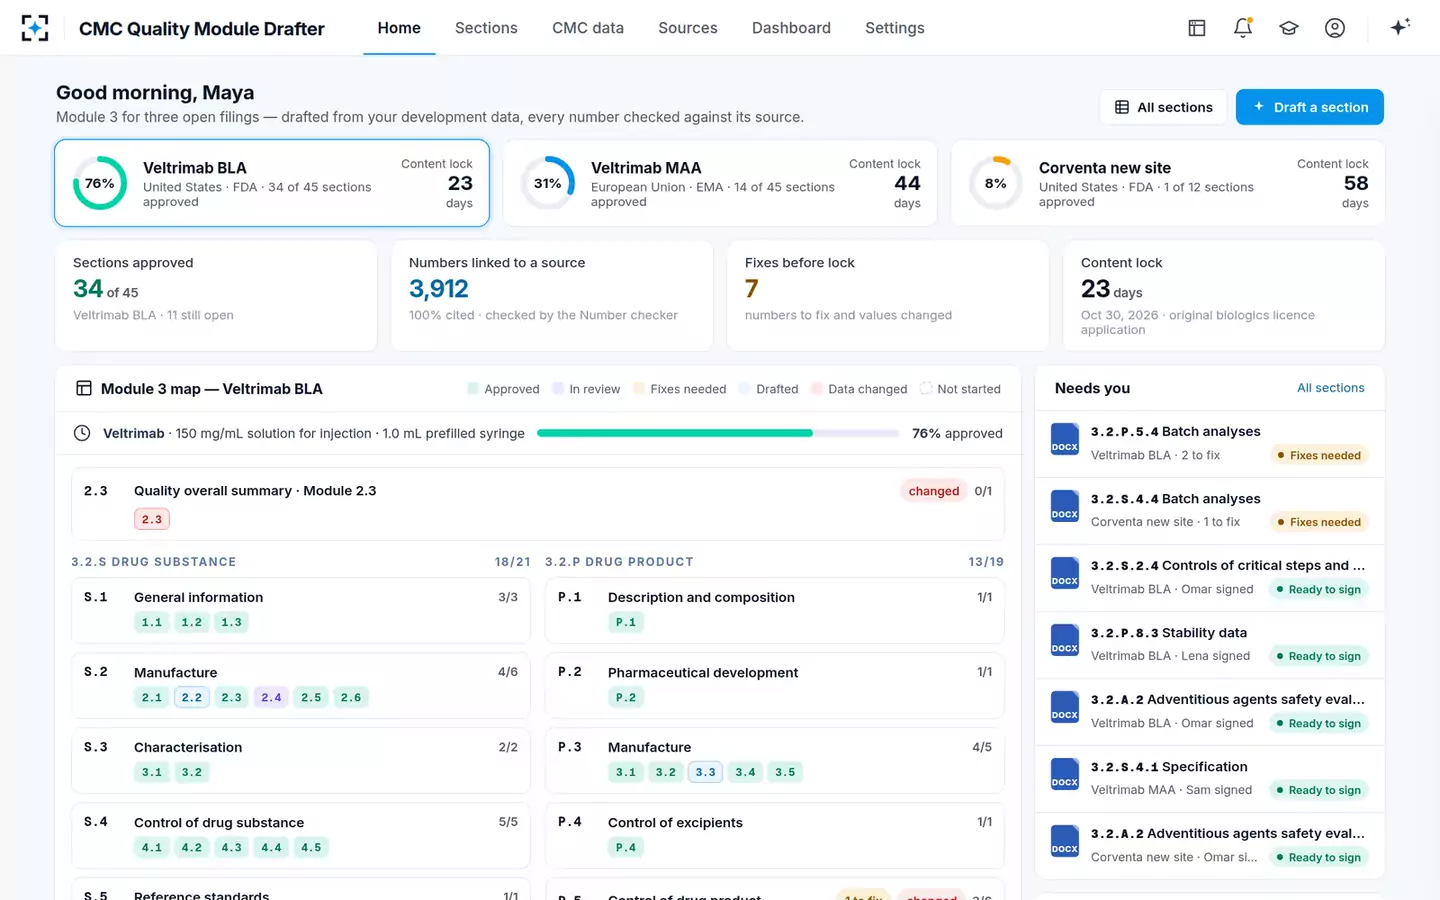Switch to the Sections tab
This screenshot has height=900, width=1440.
coord(486,28)
